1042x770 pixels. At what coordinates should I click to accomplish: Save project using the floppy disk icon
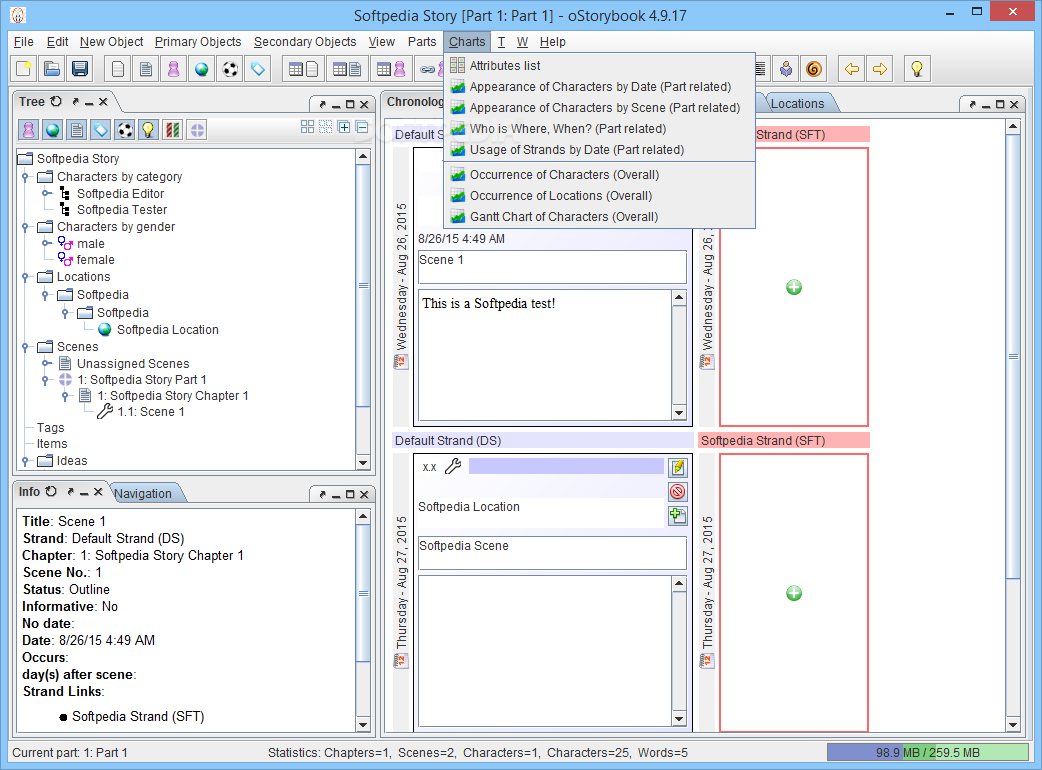pyautogui.click(x=80, y=69)
